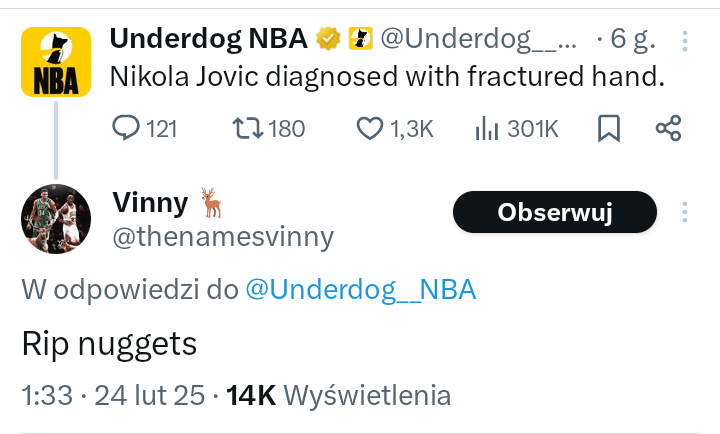Open more options for Vinny's reply
This screenshot has width=720, height=434.
(684, 212)
